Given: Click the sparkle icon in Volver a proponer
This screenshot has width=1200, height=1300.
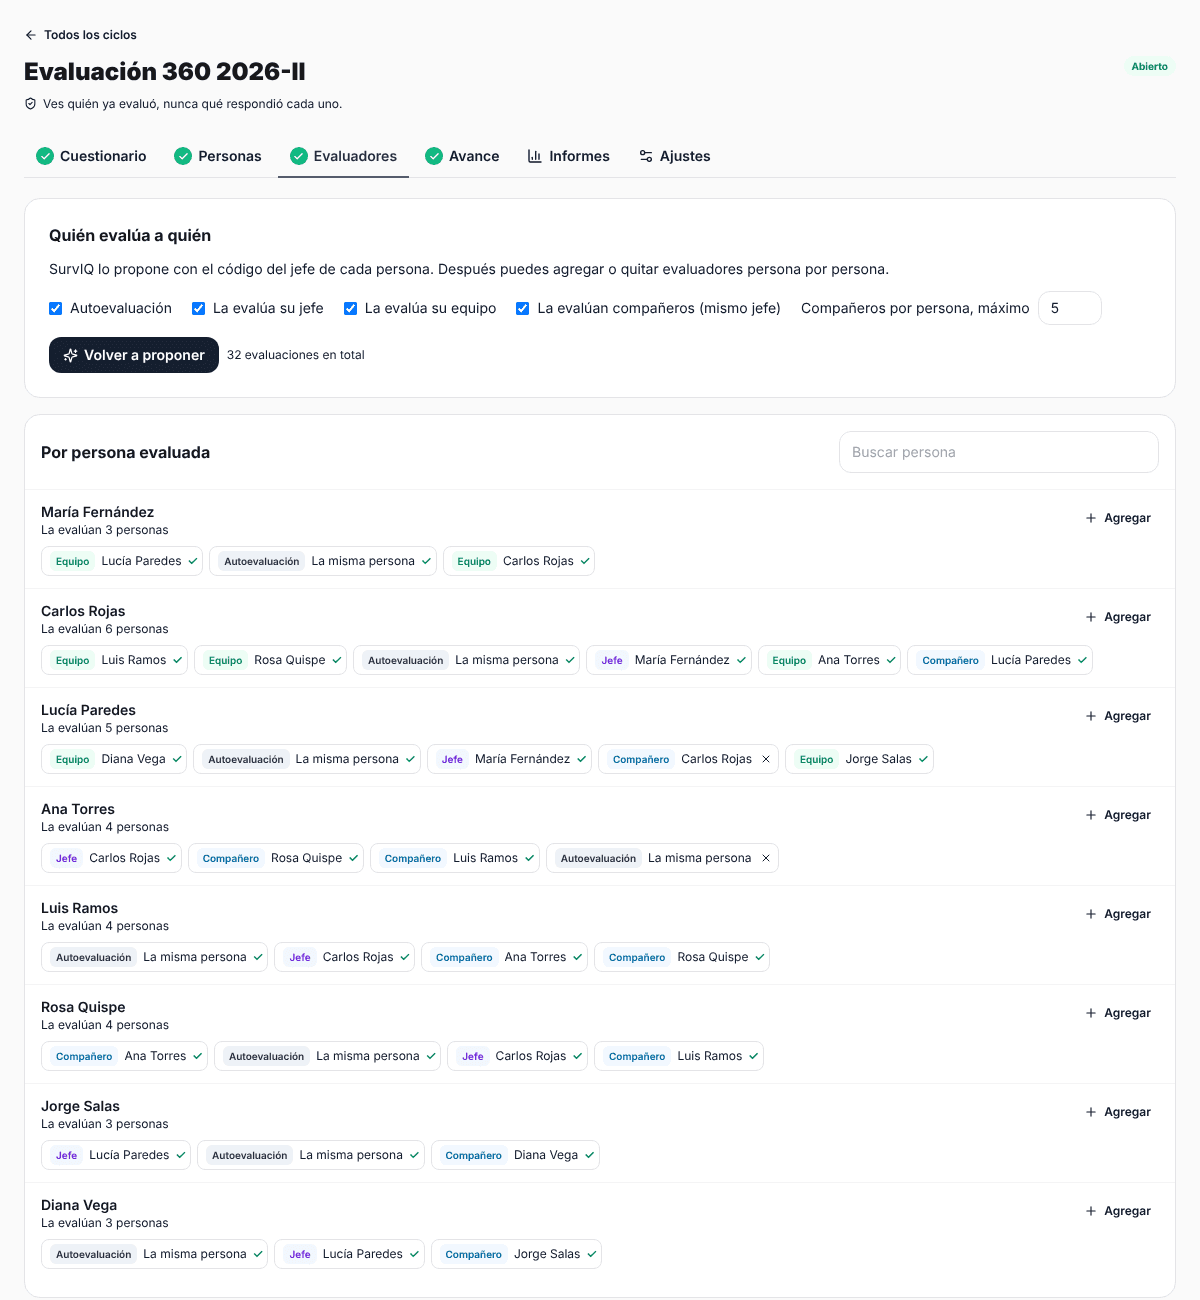Looking at the screenshot, I should [x=71, y=355].
